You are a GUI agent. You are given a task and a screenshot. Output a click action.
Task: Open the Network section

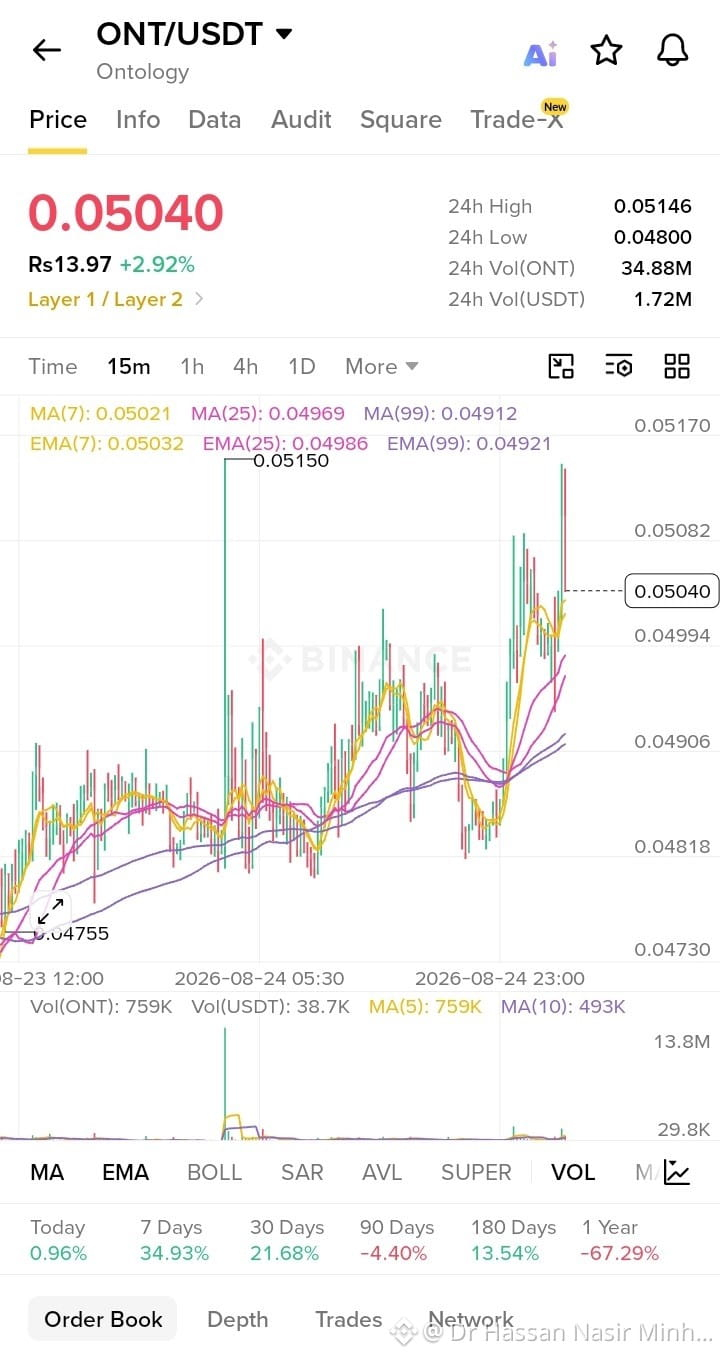coord(470,1319)
